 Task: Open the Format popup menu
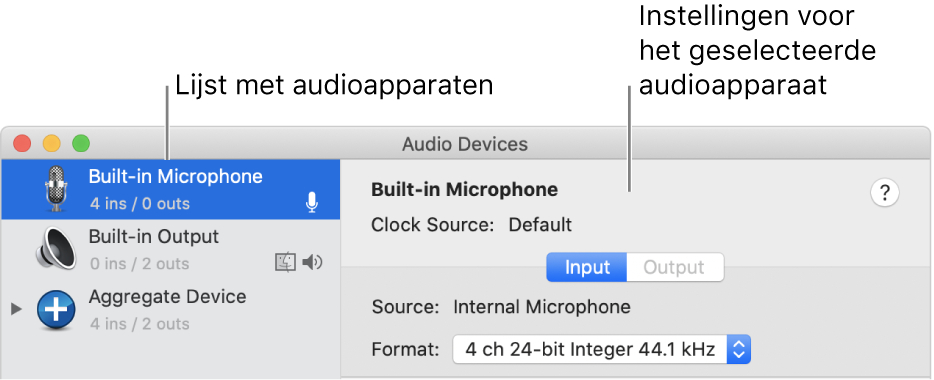[x=602, y=349]
